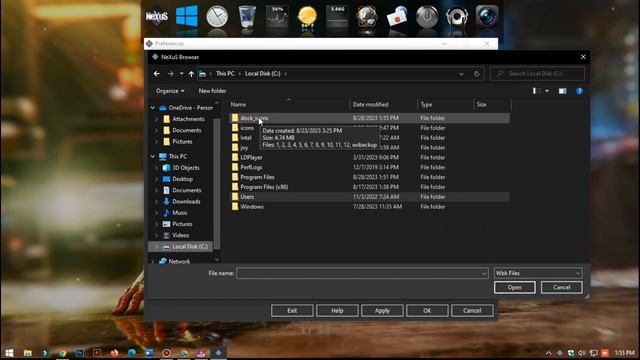
Task: Open the Wbk Files type dropdown
Action: coord(538,273)
